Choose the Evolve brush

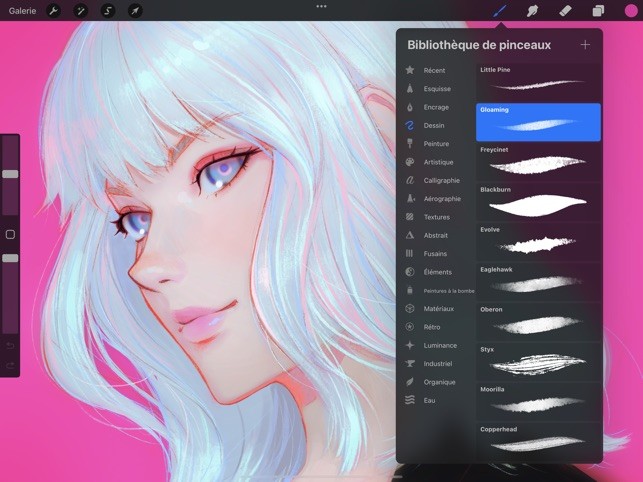[x=538, y=242]
